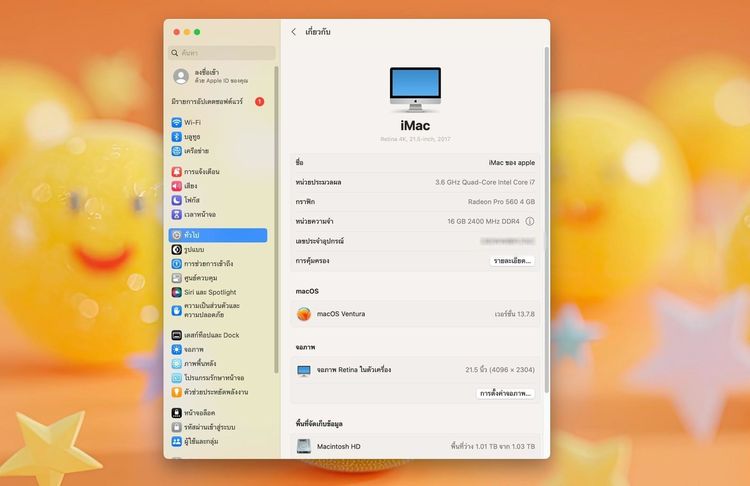Open software update available notice

(x=207, y=101)
